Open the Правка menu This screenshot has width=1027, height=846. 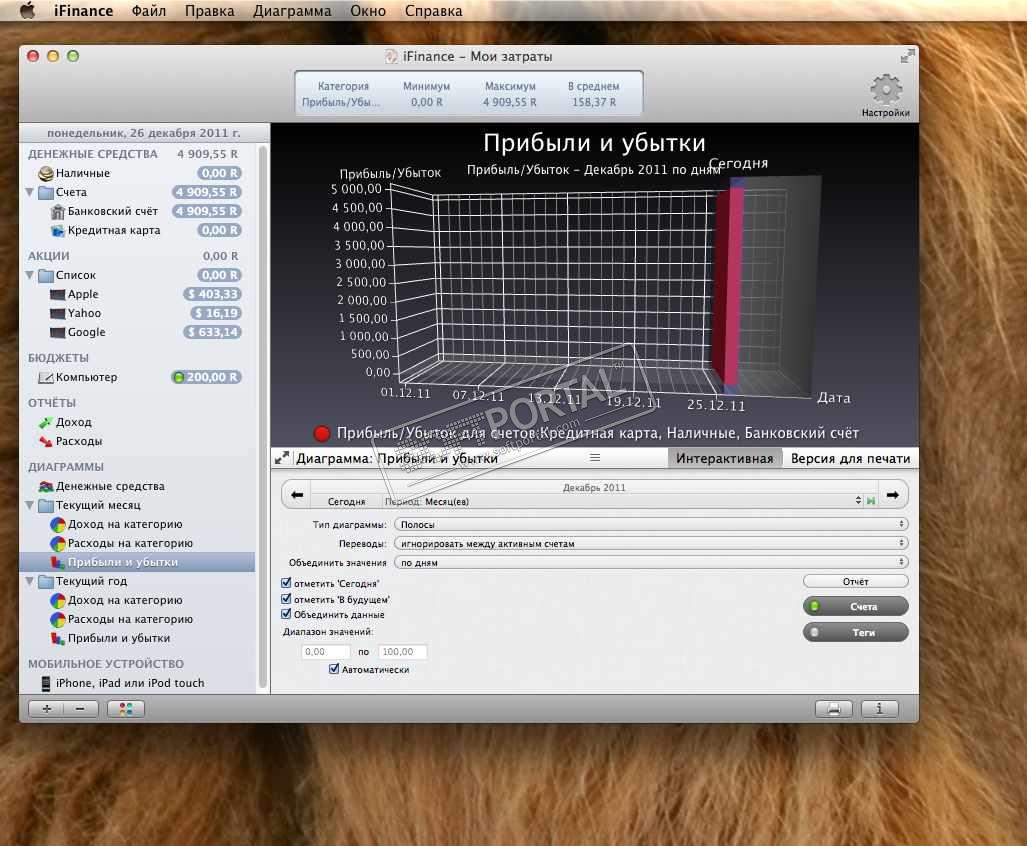(x=210, y=11)
